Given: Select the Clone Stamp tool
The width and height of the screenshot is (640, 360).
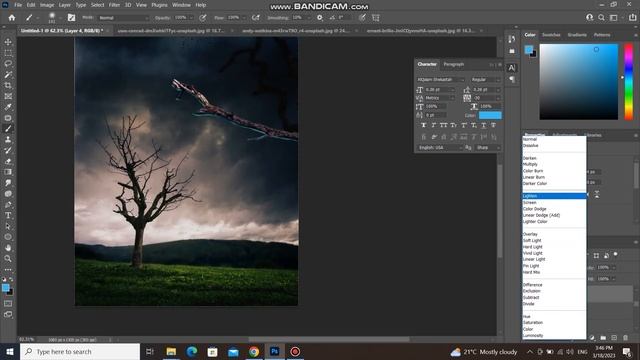Looking at the screenshot, I should (8, 140).
